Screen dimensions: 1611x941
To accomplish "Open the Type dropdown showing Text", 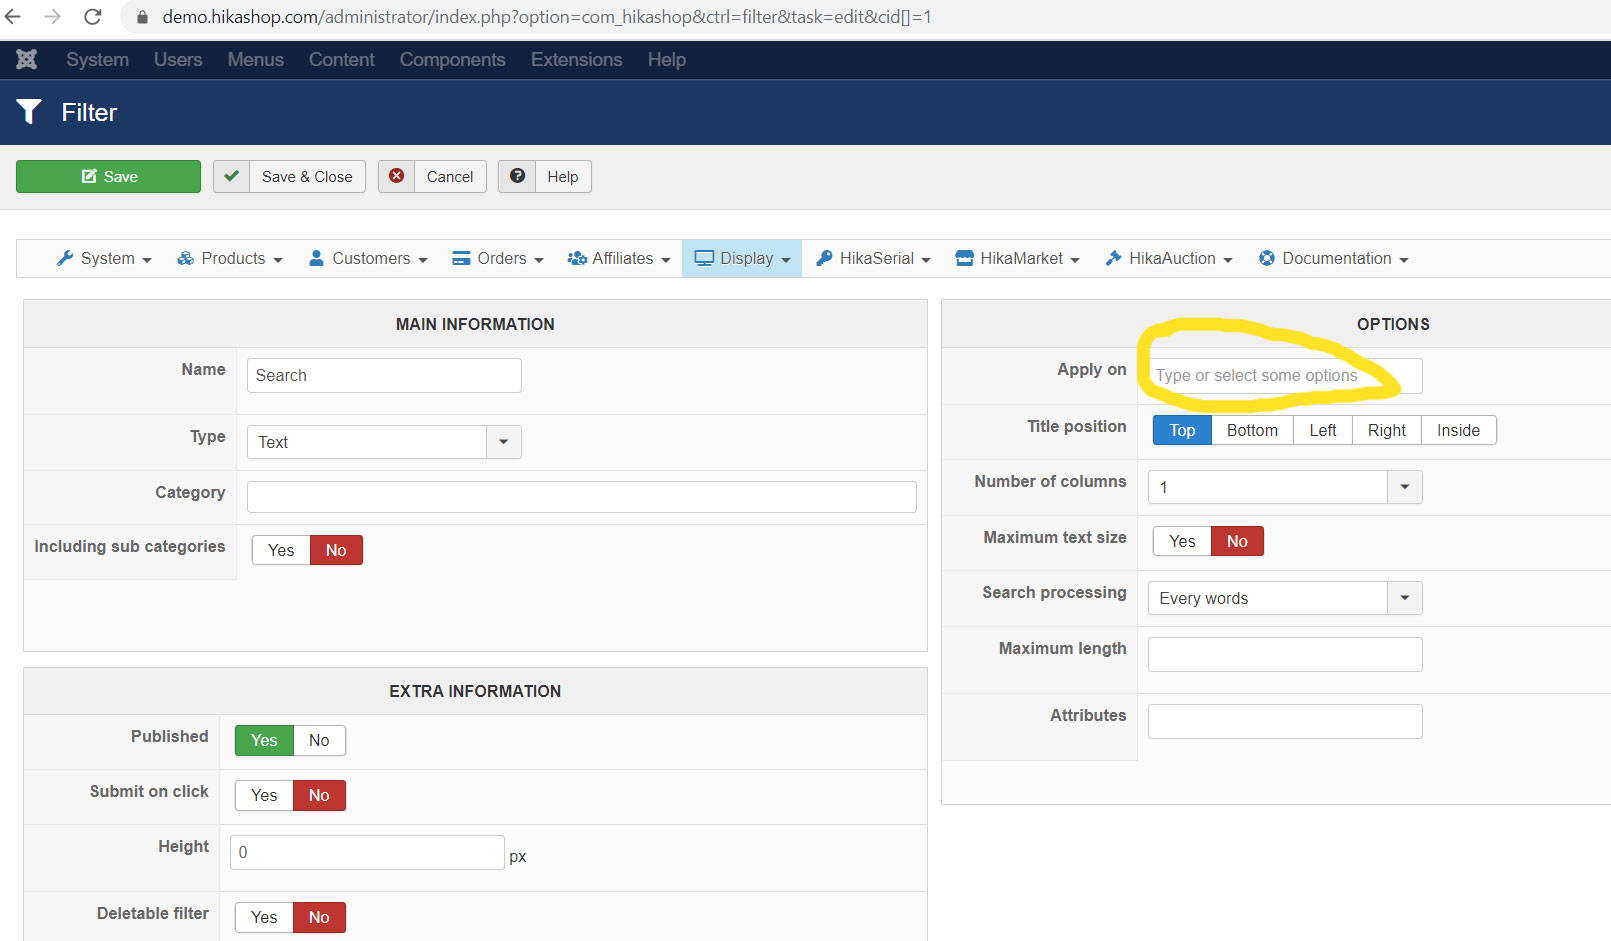I will tap(384, 442).
